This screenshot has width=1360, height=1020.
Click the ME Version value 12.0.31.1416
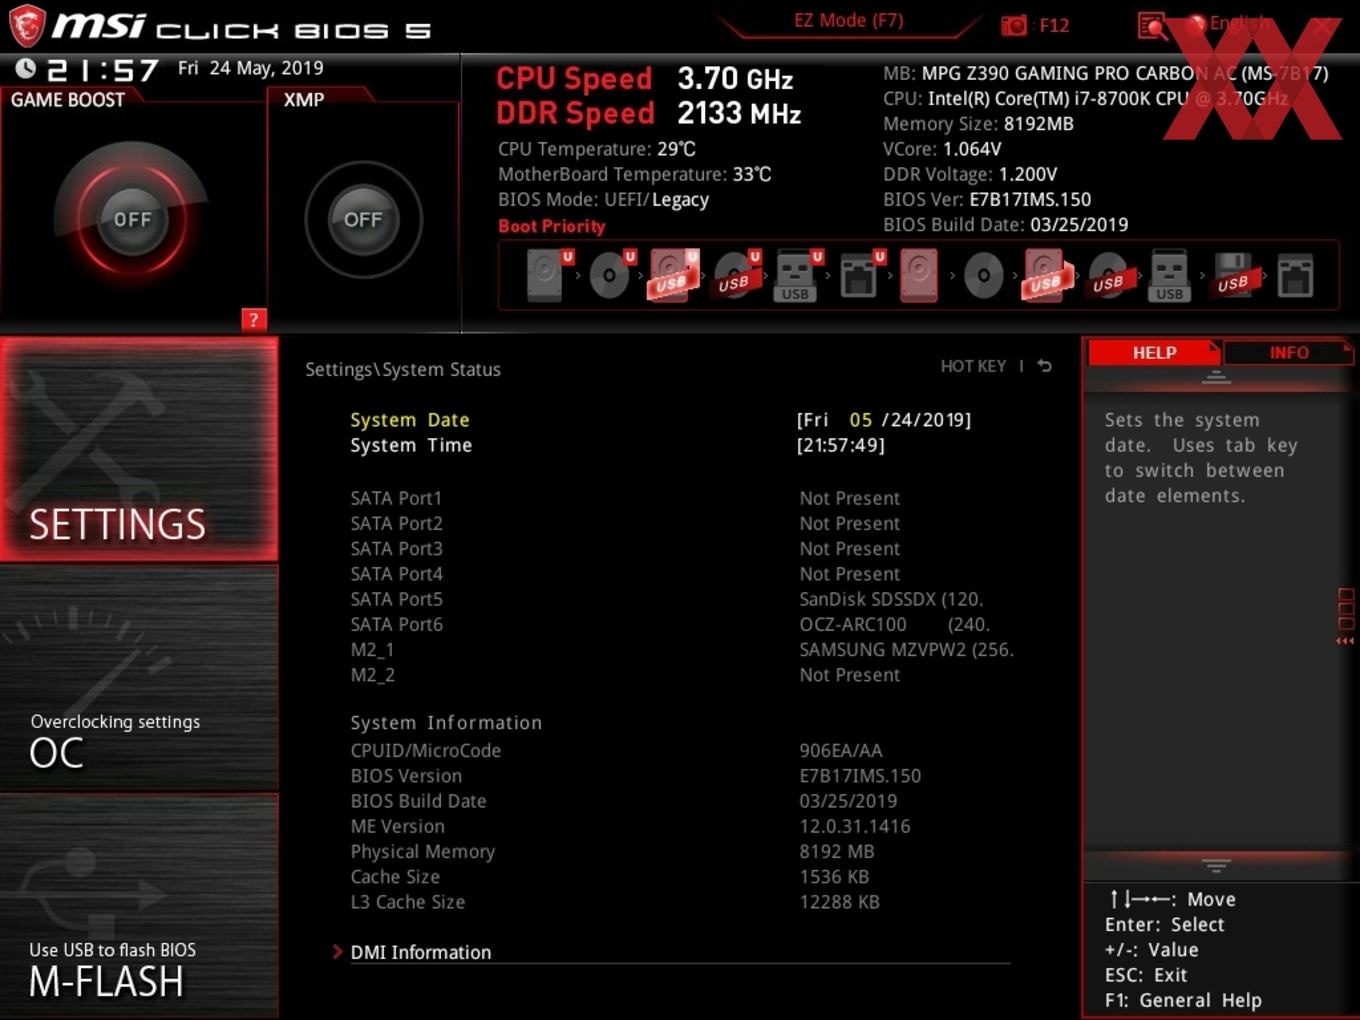[x=855, y=826]
